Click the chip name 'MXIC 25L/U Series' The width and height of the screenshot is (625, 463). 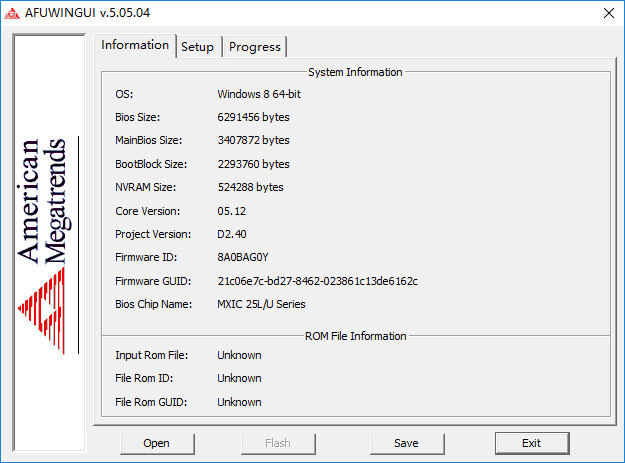click(x=261, y=304)
